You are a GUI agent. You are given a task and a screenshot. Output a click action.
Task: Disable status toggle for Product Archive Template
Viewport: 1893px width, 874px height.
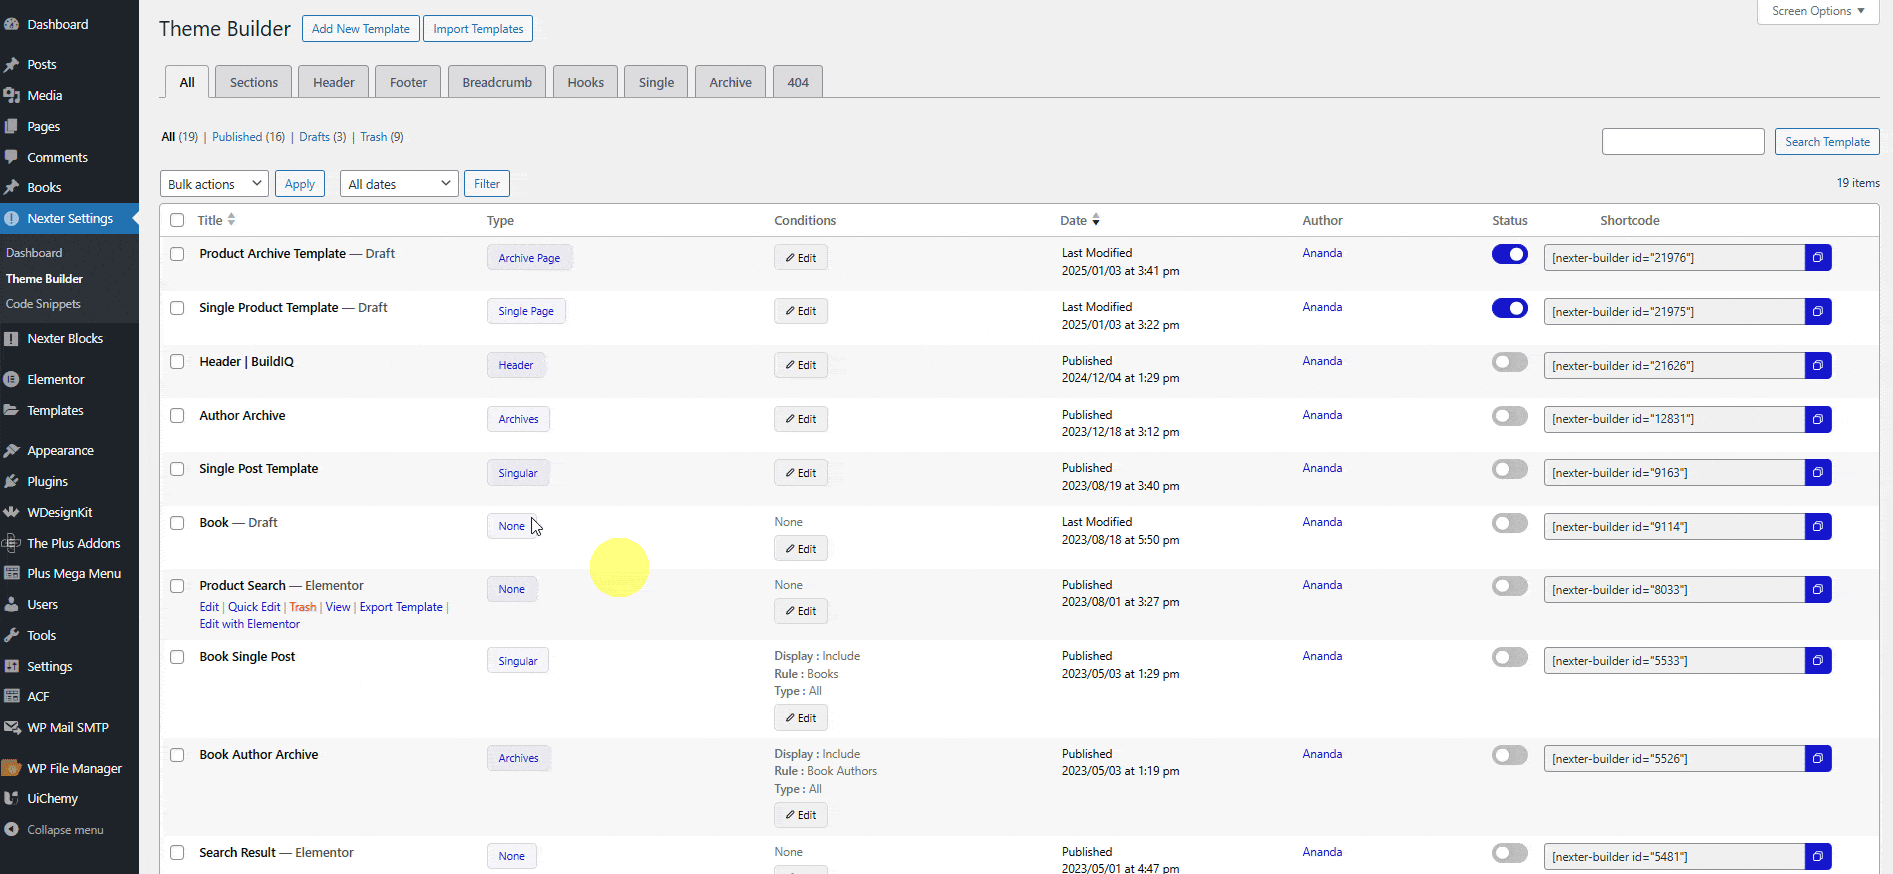coord(1509,254)
